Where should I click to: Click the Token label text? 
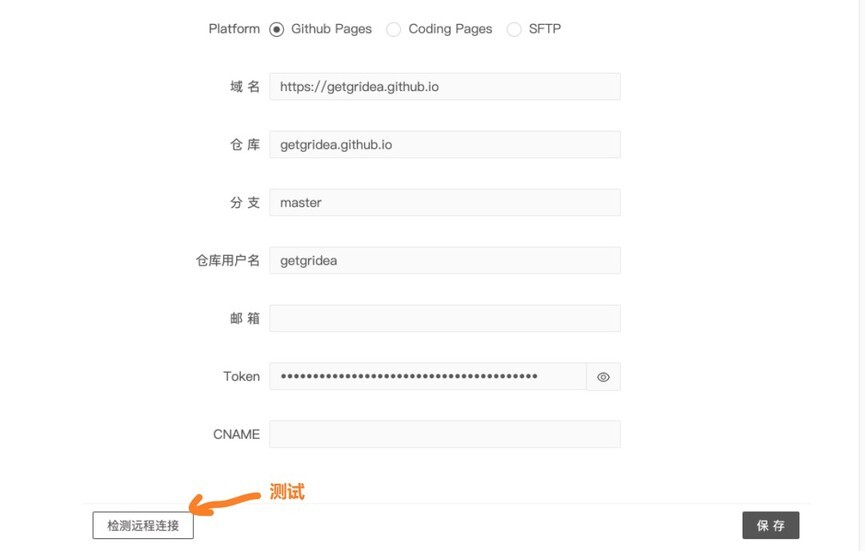point(241,377)
